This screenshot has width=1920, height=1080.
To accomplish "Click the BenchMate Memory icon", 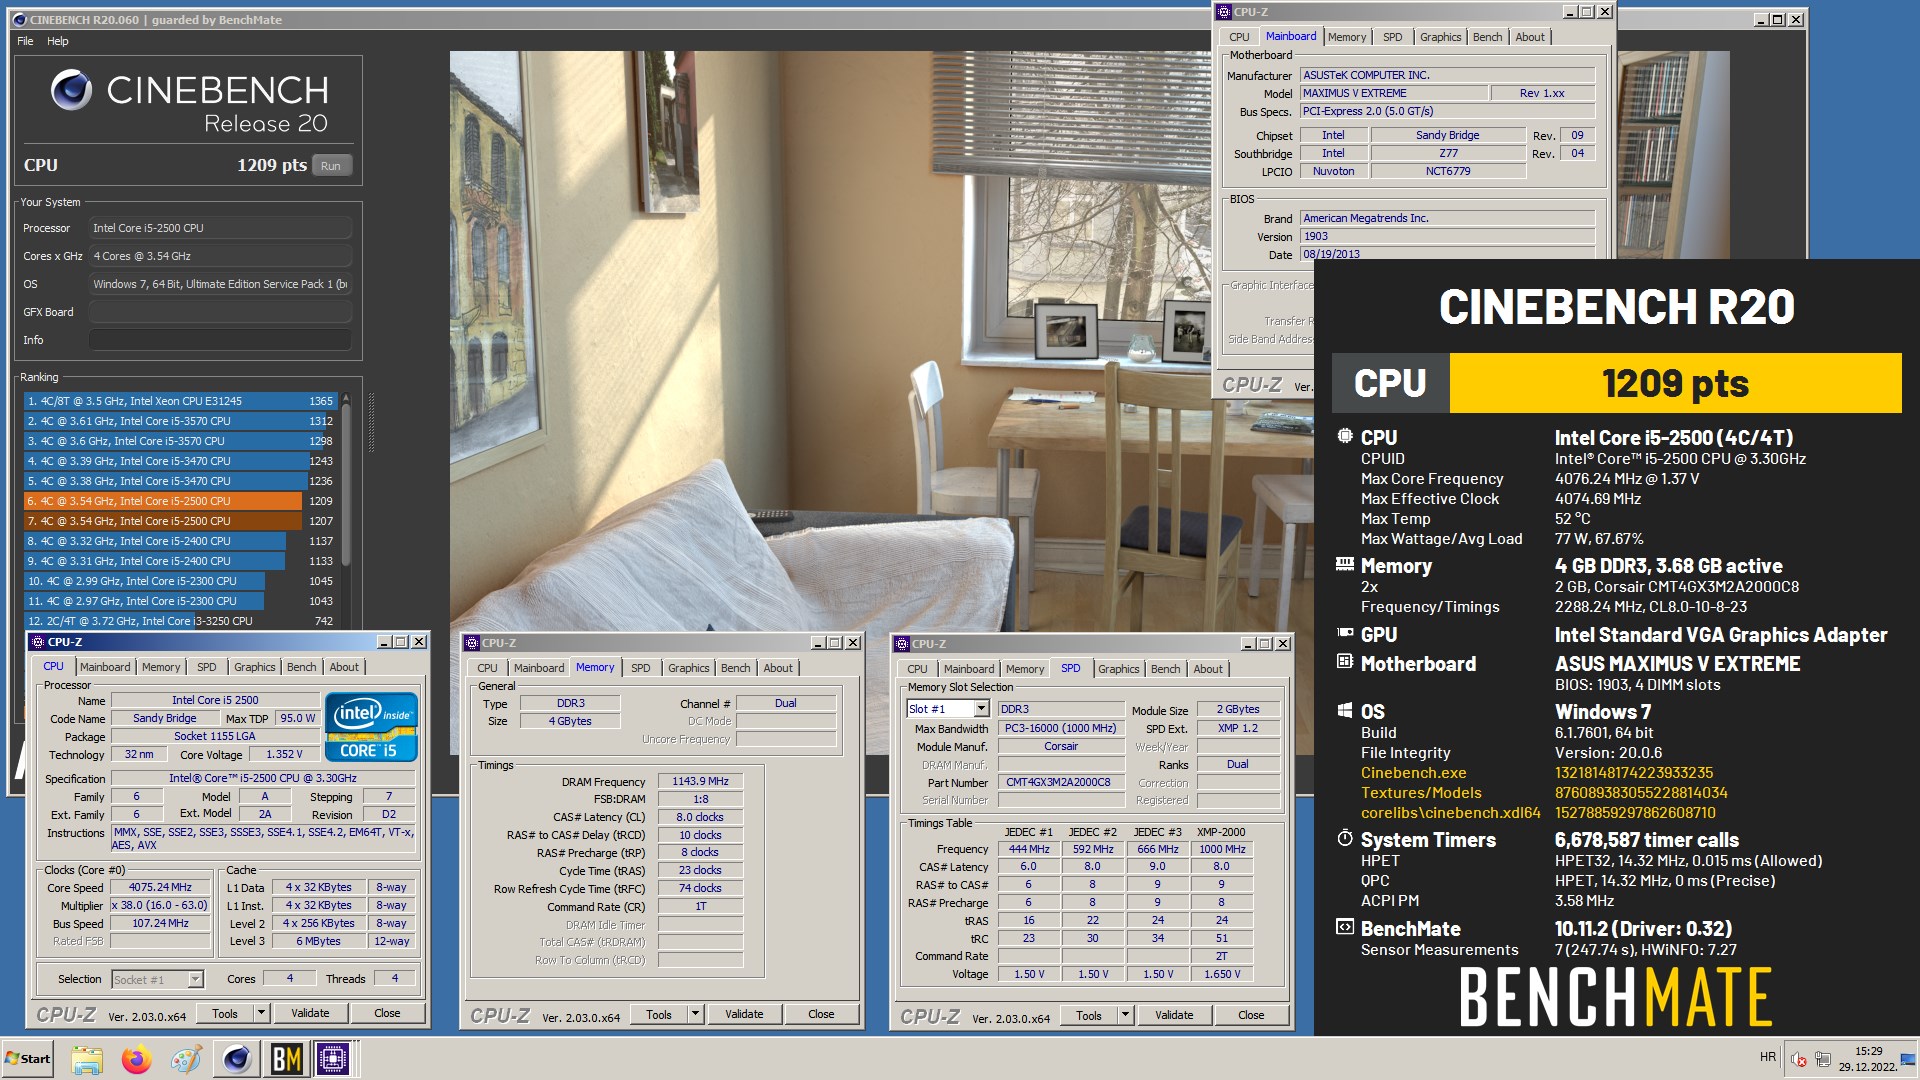I will [x=1345, y=565].
